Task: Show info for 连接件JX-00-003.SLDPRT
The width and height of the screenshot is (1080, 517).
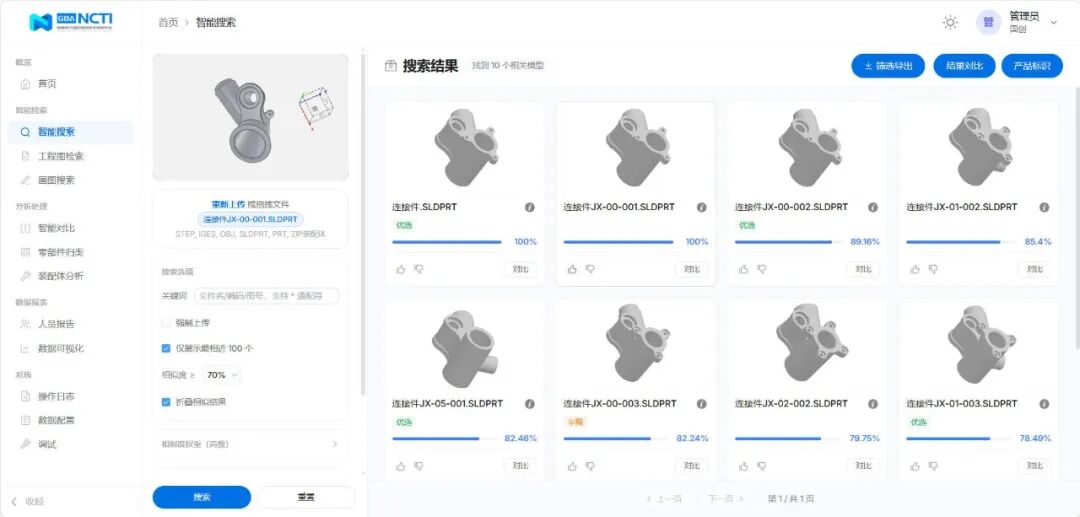Action: coord(701,404)
